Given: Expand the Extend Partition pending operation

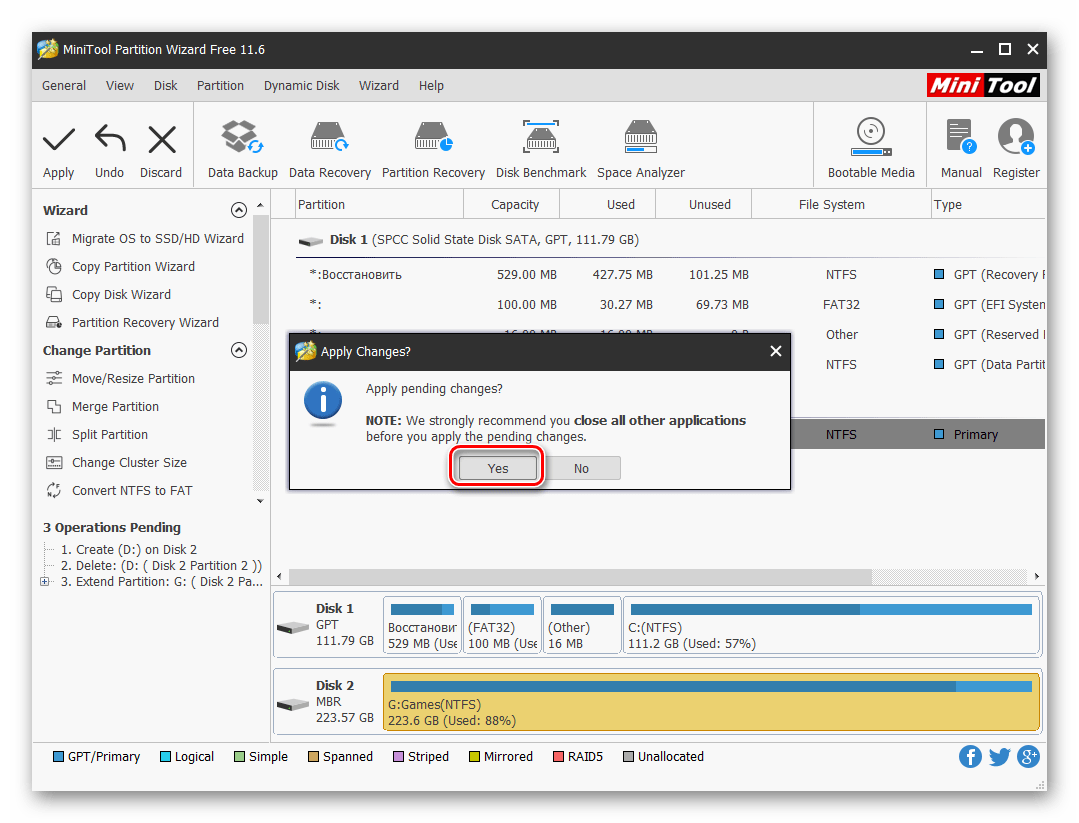Looking at the screenshot, I should tap(44, 581).
